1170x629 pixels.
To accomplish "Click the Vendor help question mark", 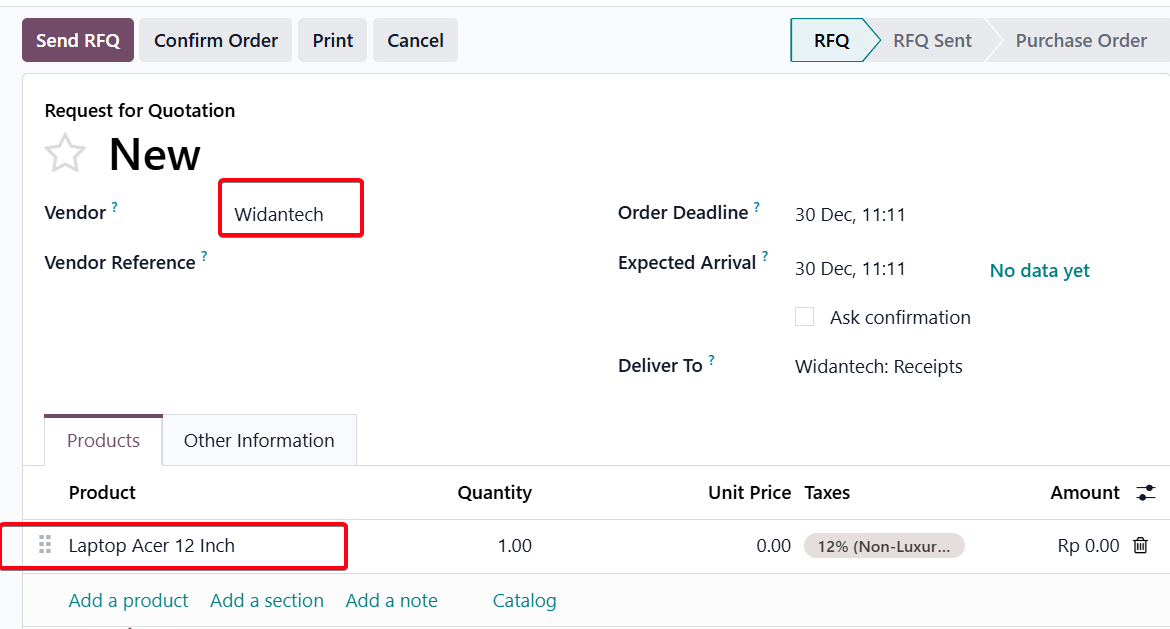I will click(115, 208).
